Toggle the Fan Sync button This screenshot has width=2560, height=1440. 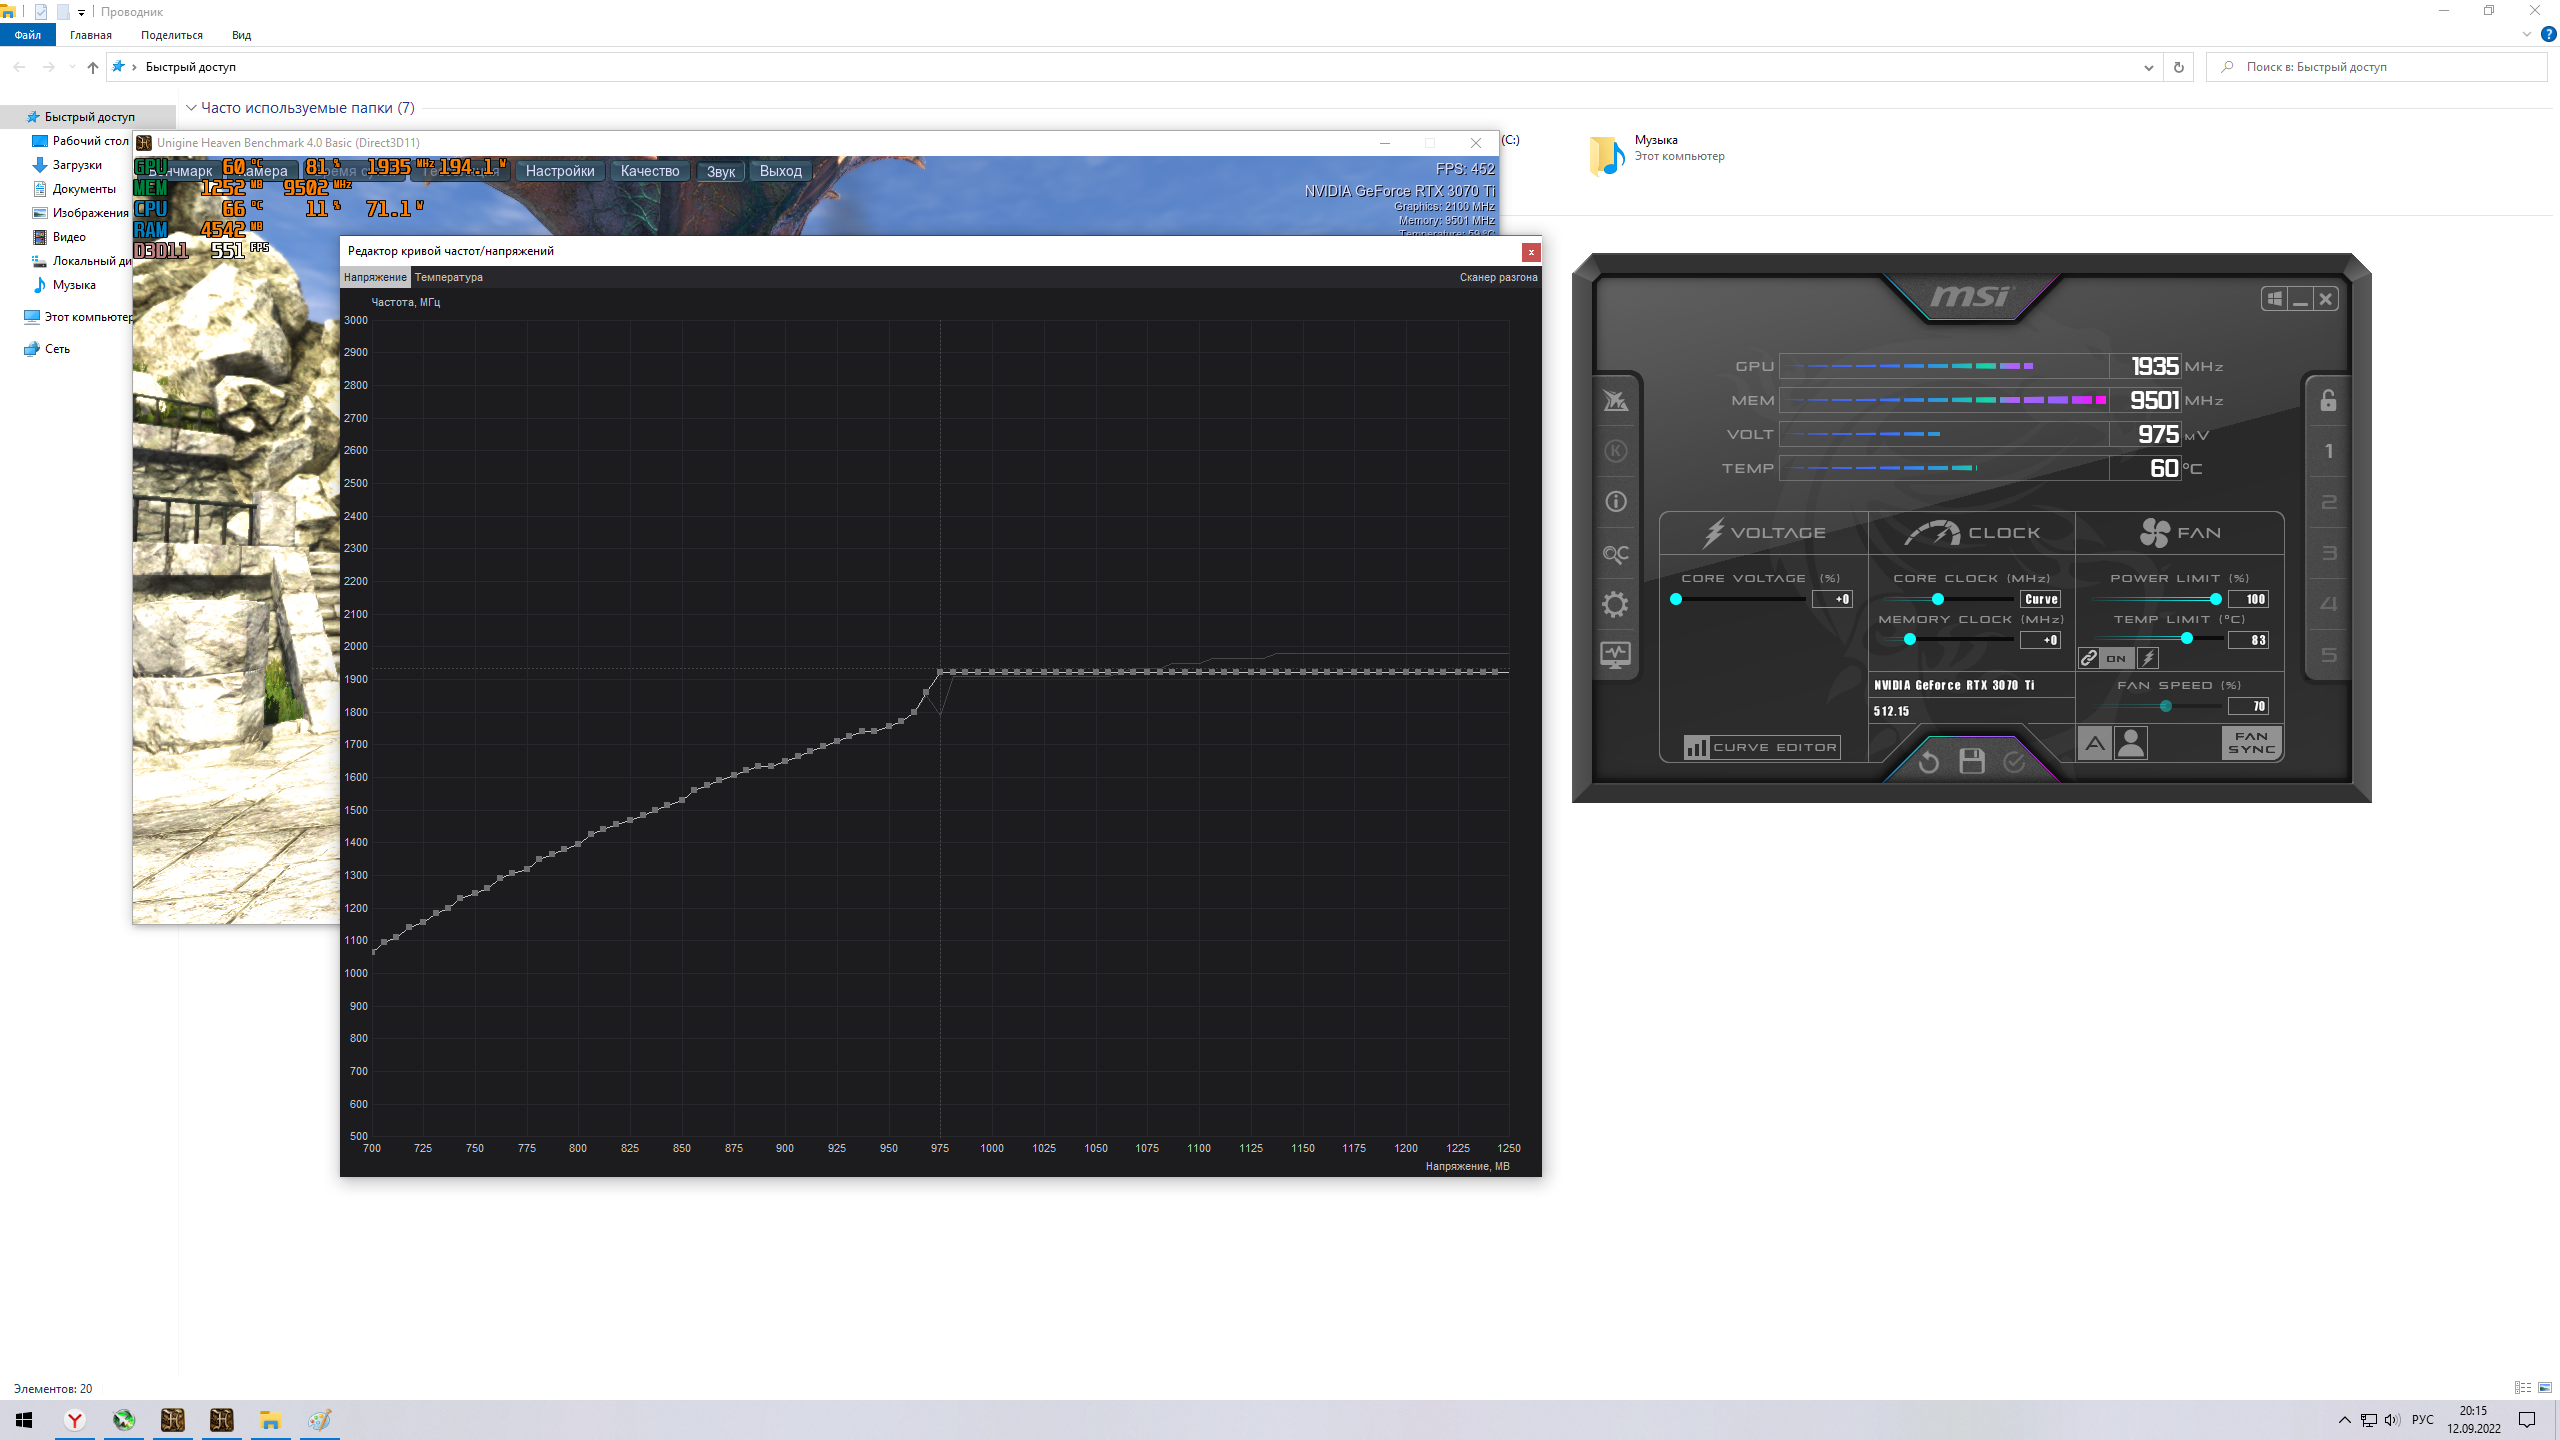point(2251,743)
